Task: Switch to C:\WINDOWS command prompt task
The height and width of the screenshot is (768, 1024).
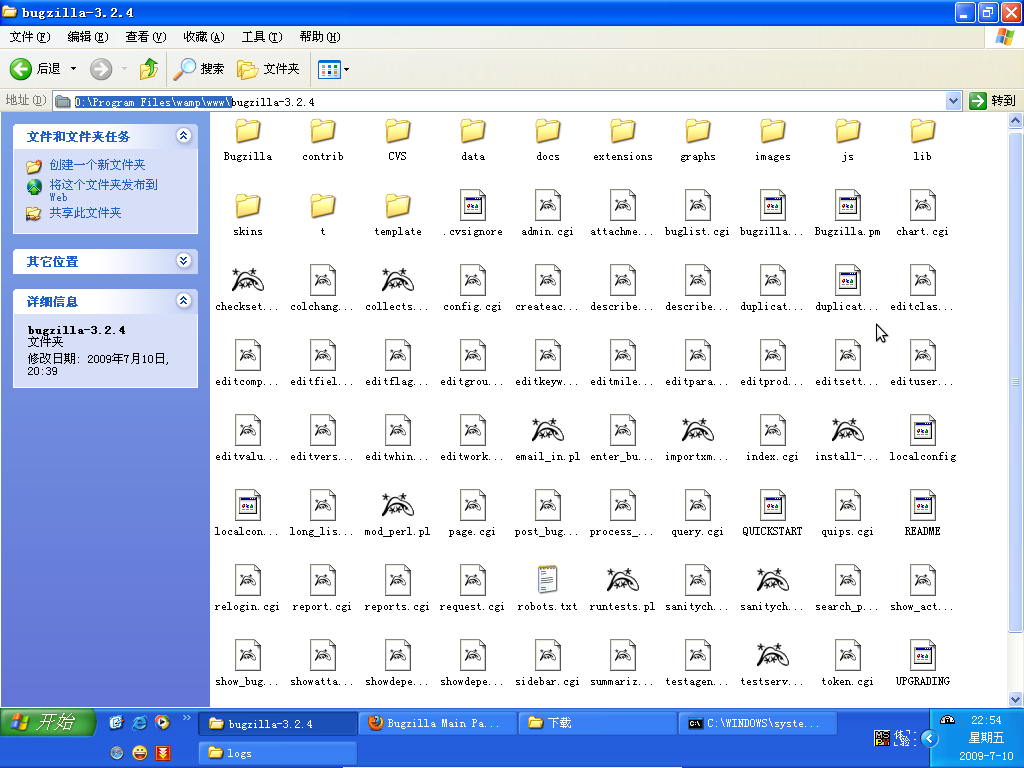Action: [x=758, y=724]
